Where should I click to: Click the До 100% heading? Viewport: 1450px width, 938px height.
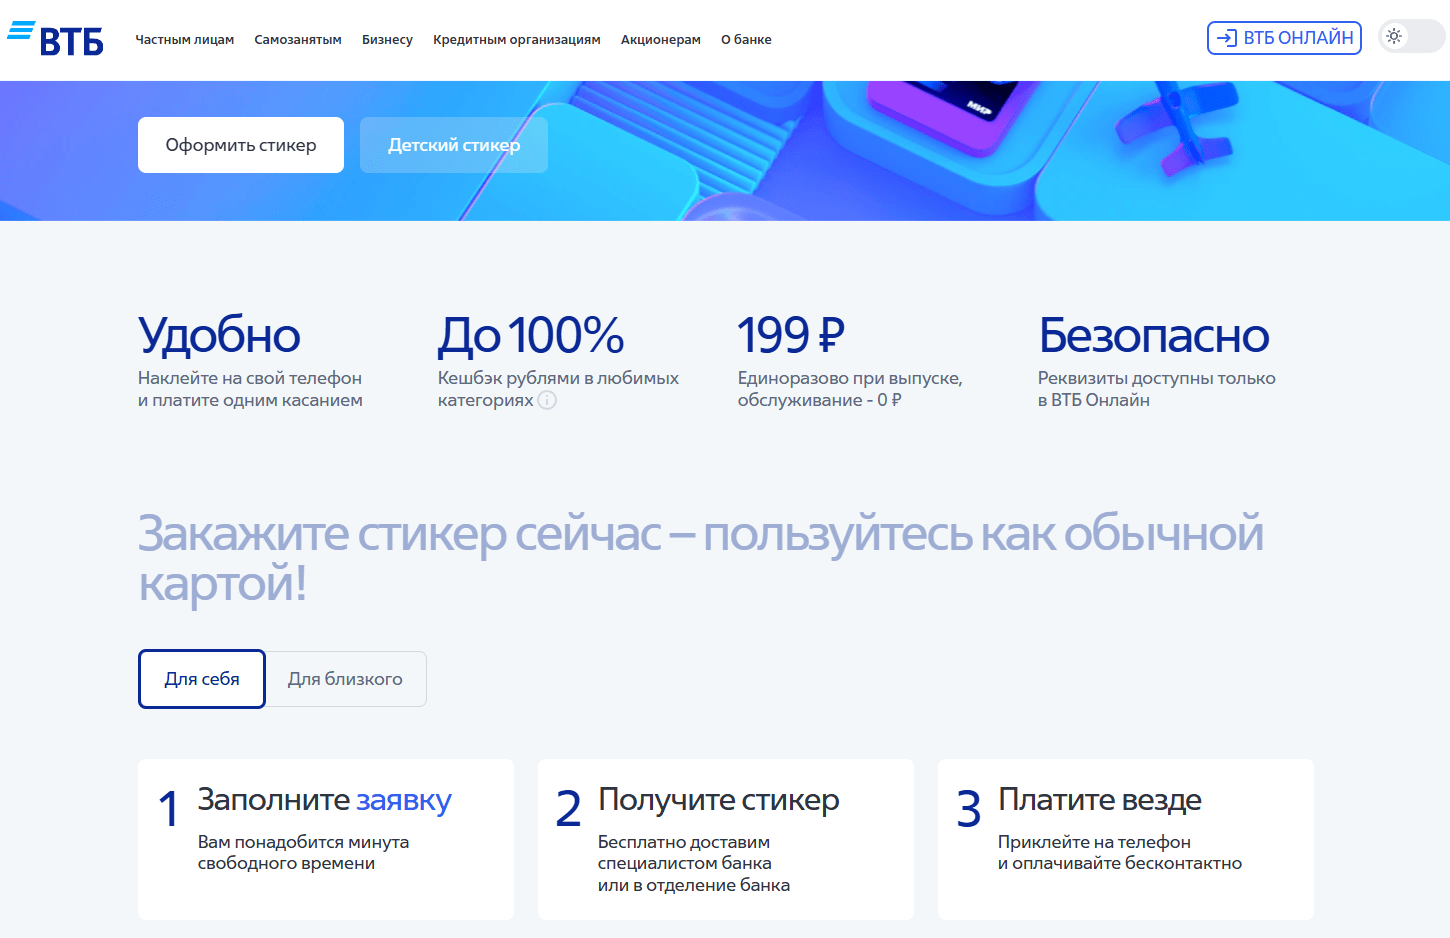(531, 335)
